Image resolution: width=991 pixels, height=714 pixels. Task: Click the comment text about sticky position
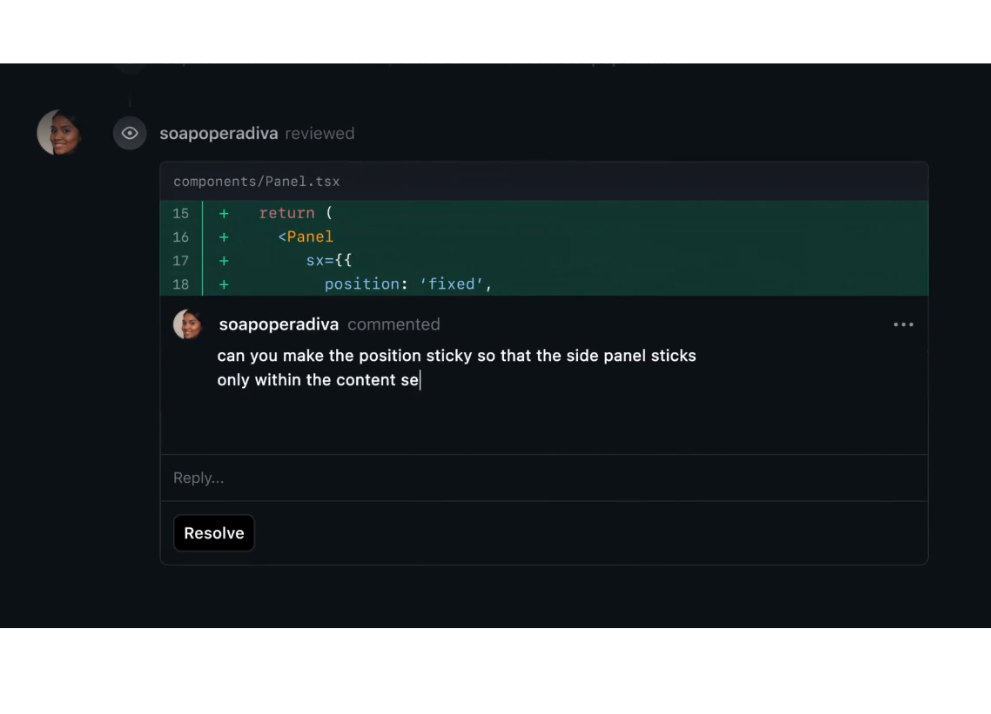tap(456, 367)
